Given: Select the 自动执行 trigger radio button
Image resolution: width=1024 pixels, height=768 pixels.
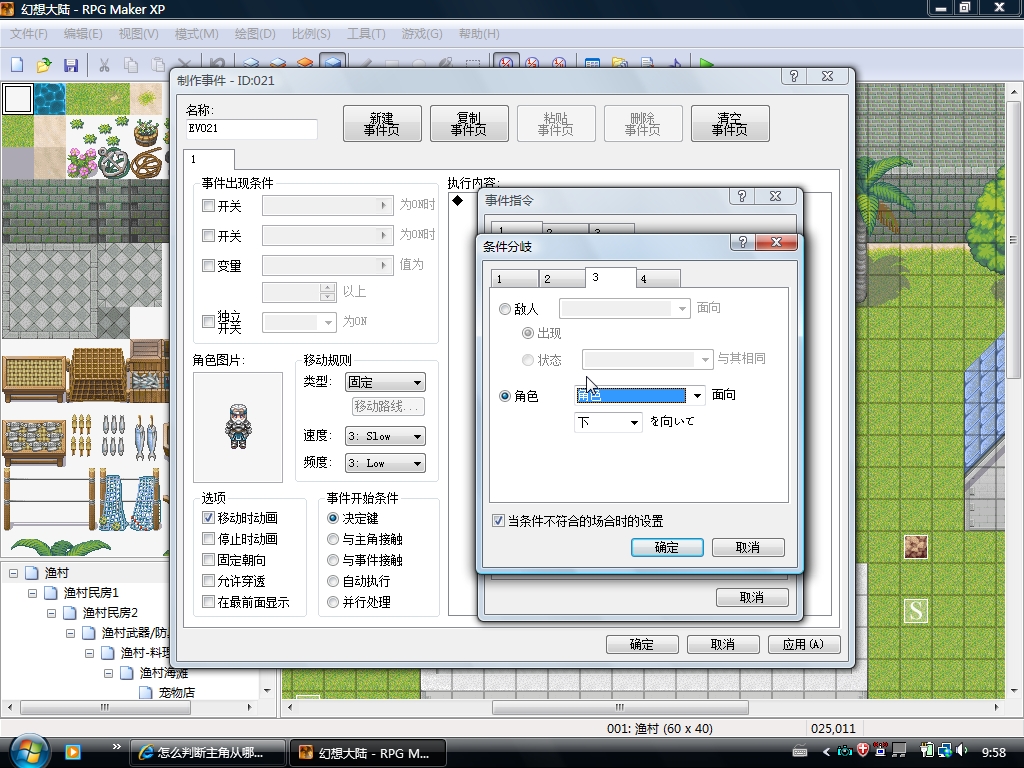Looking at the screenshot, I should [333, 581].
